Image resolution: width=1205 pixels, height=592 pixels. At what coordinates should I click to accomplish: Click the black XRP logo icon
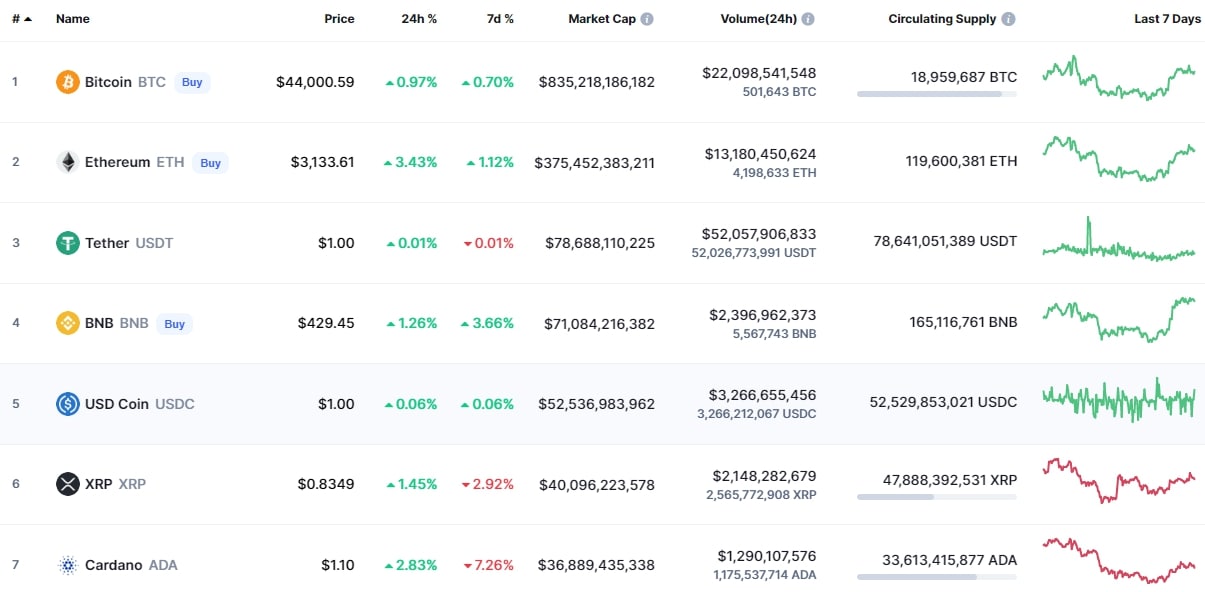[x=67, y=484]
